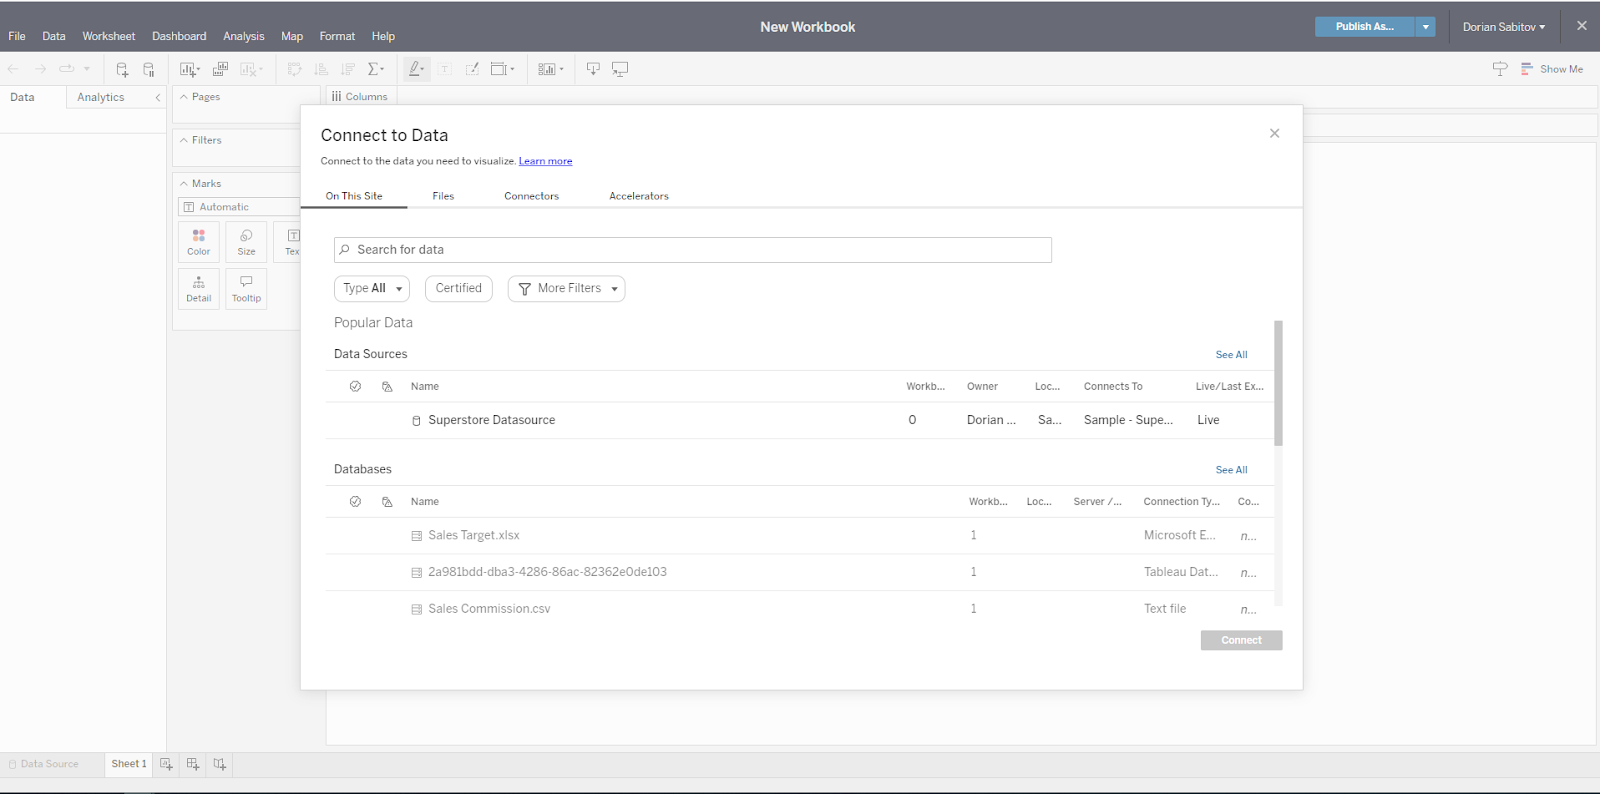This screenshot has height=794, width=1600.
Task: Toggle the Certified filter
Action: (x=459, y=288)
